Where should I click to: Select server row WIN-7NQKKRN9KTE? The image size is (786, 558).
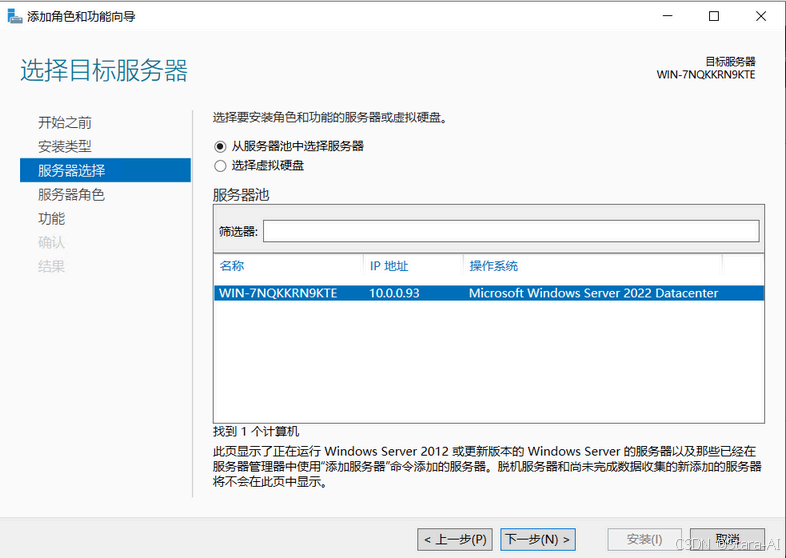tap(489, 293)
